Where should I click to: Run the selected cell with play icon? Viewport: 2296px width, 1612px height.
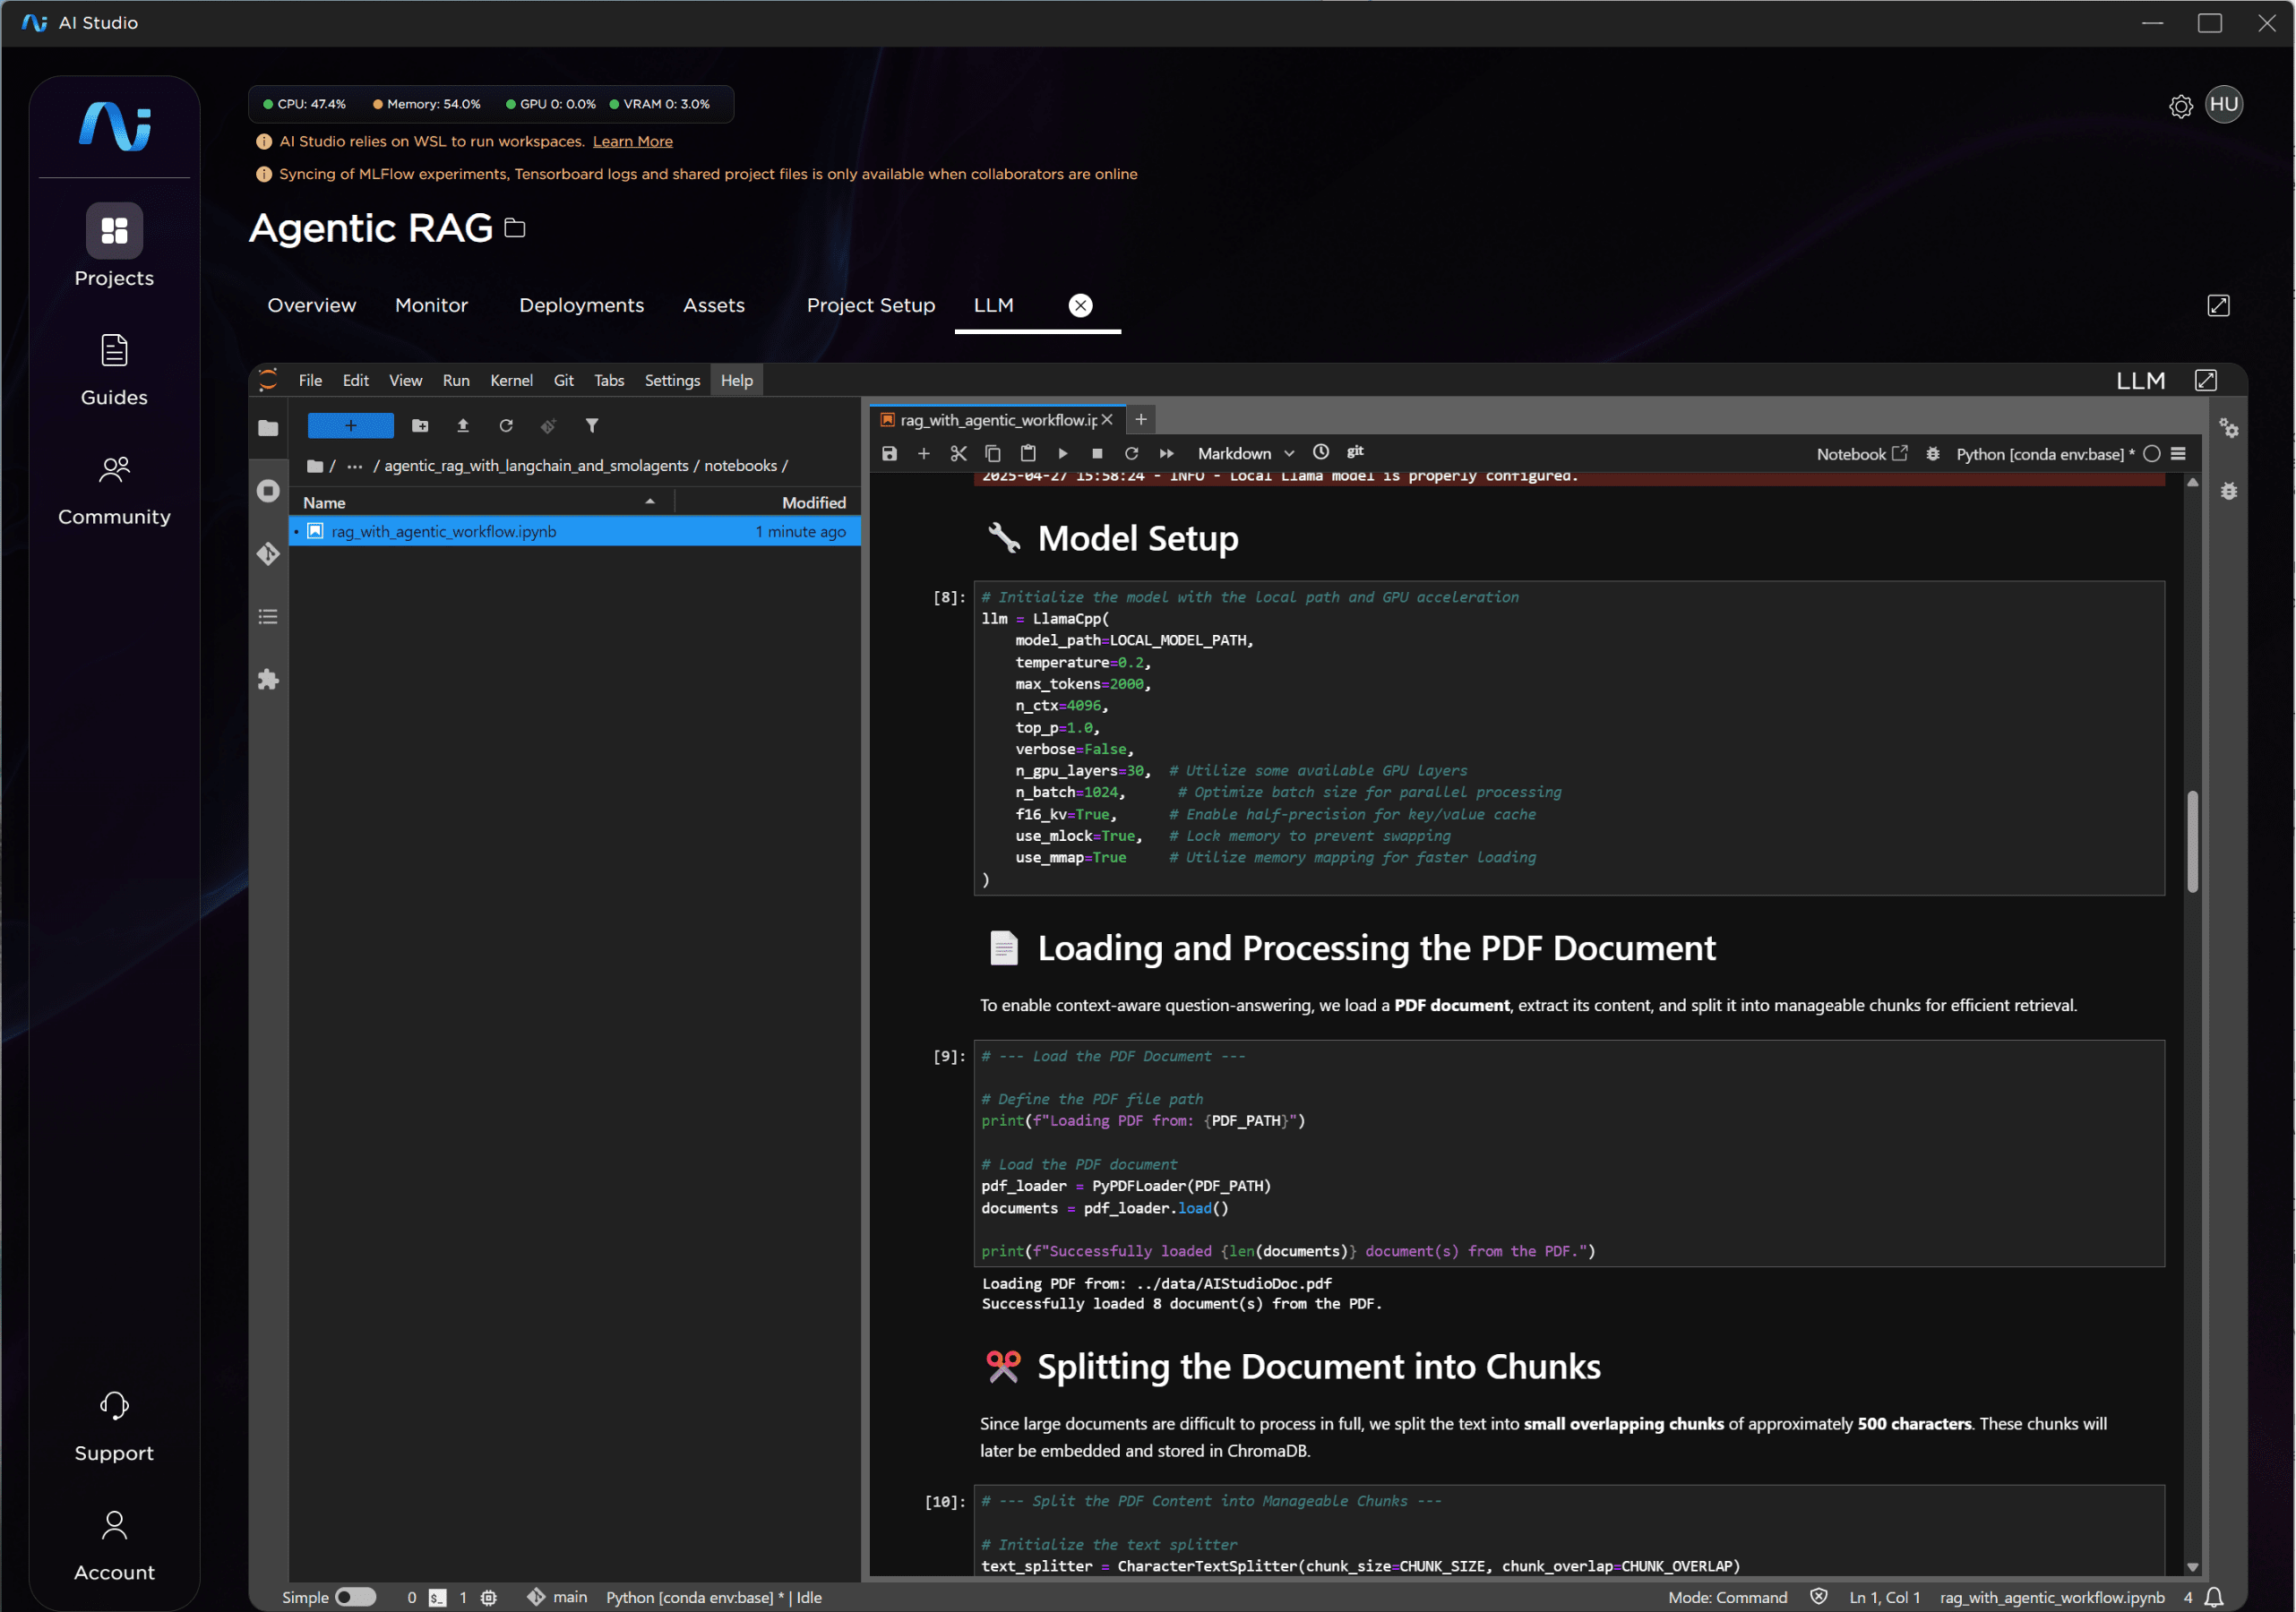coord(1062,453)
